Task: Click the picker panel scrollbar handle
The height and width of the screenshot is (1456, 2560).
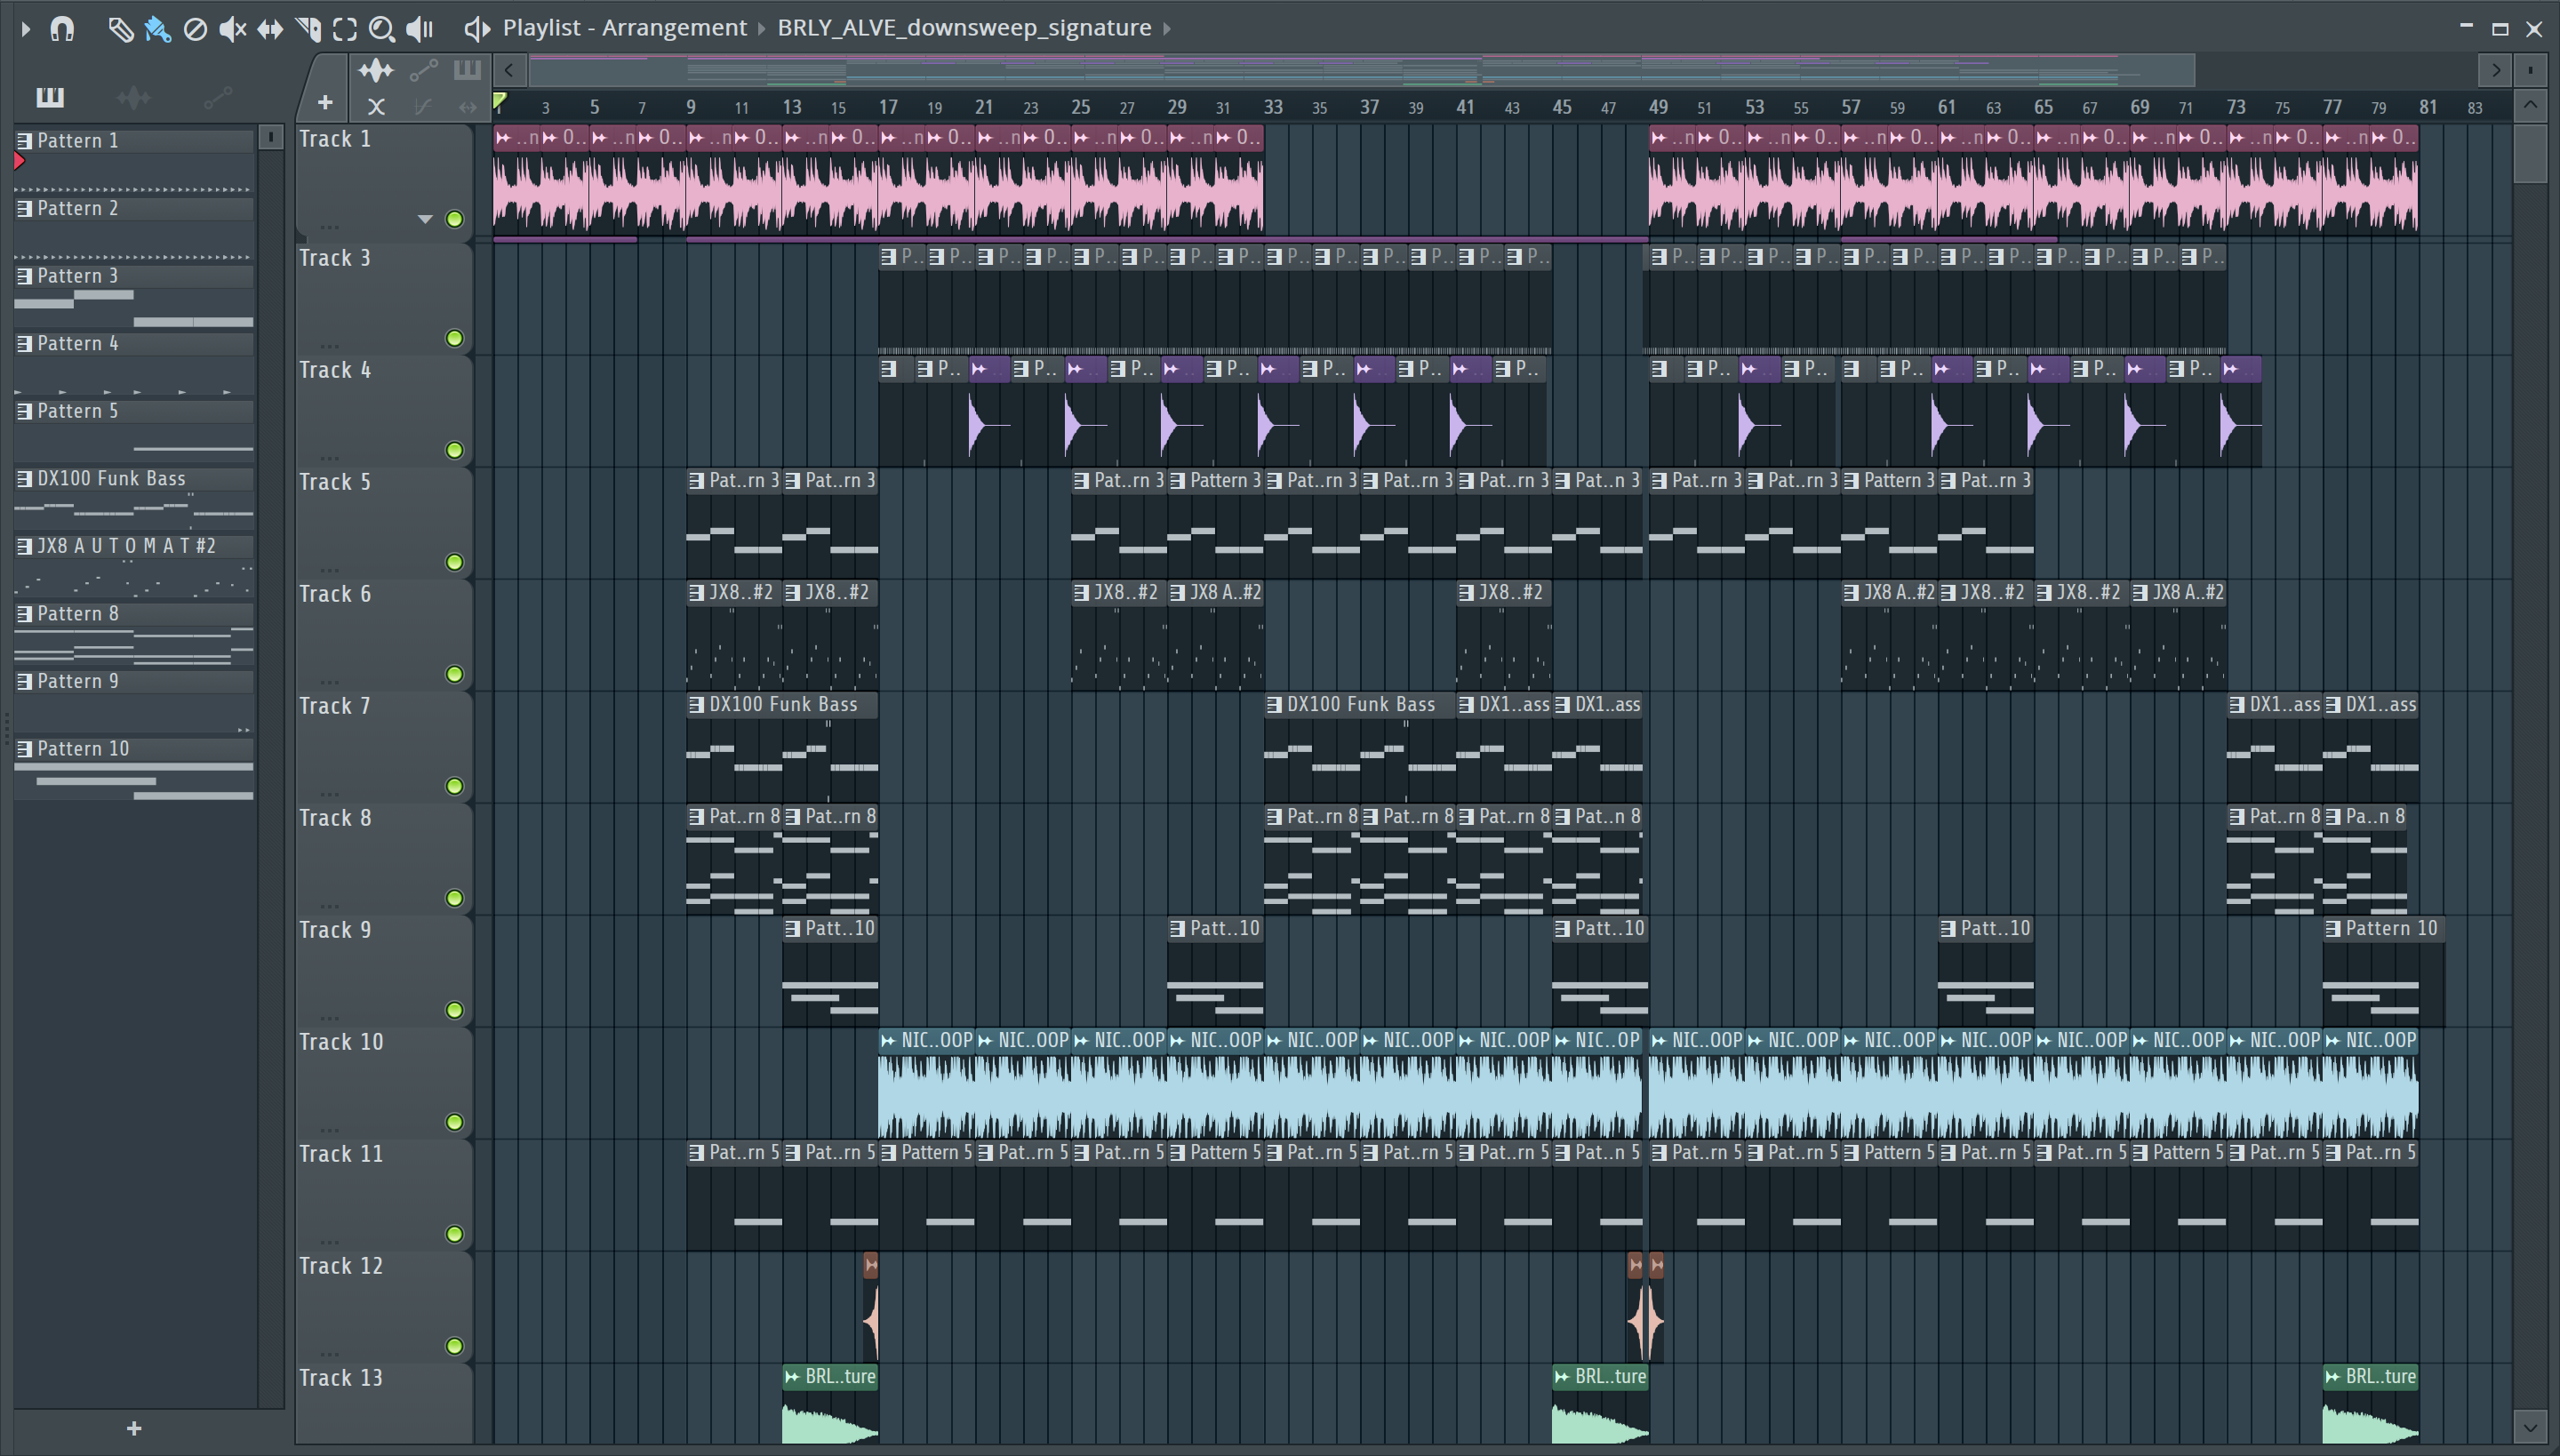Action: [270, 137]
